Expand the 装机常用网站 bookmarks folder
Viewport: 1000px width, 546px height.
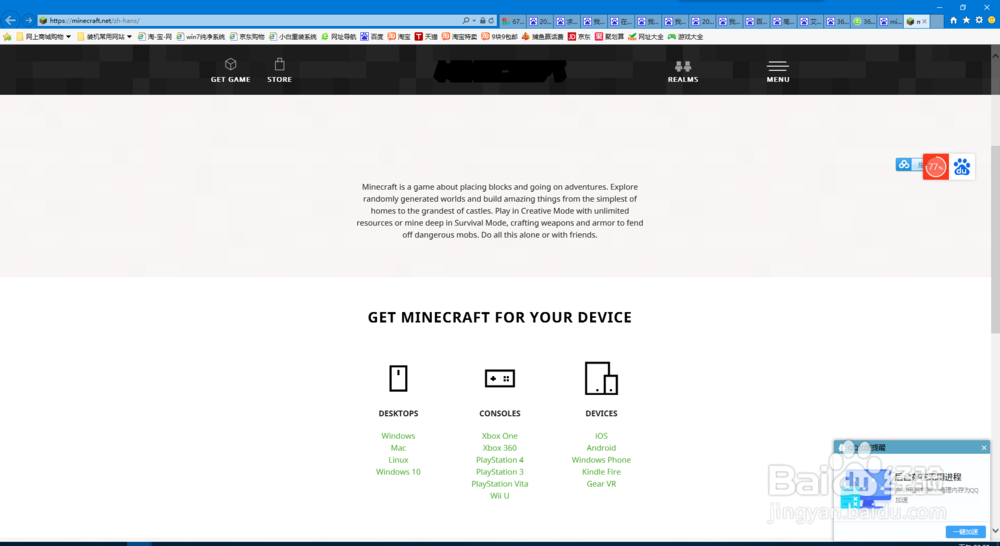105,37
